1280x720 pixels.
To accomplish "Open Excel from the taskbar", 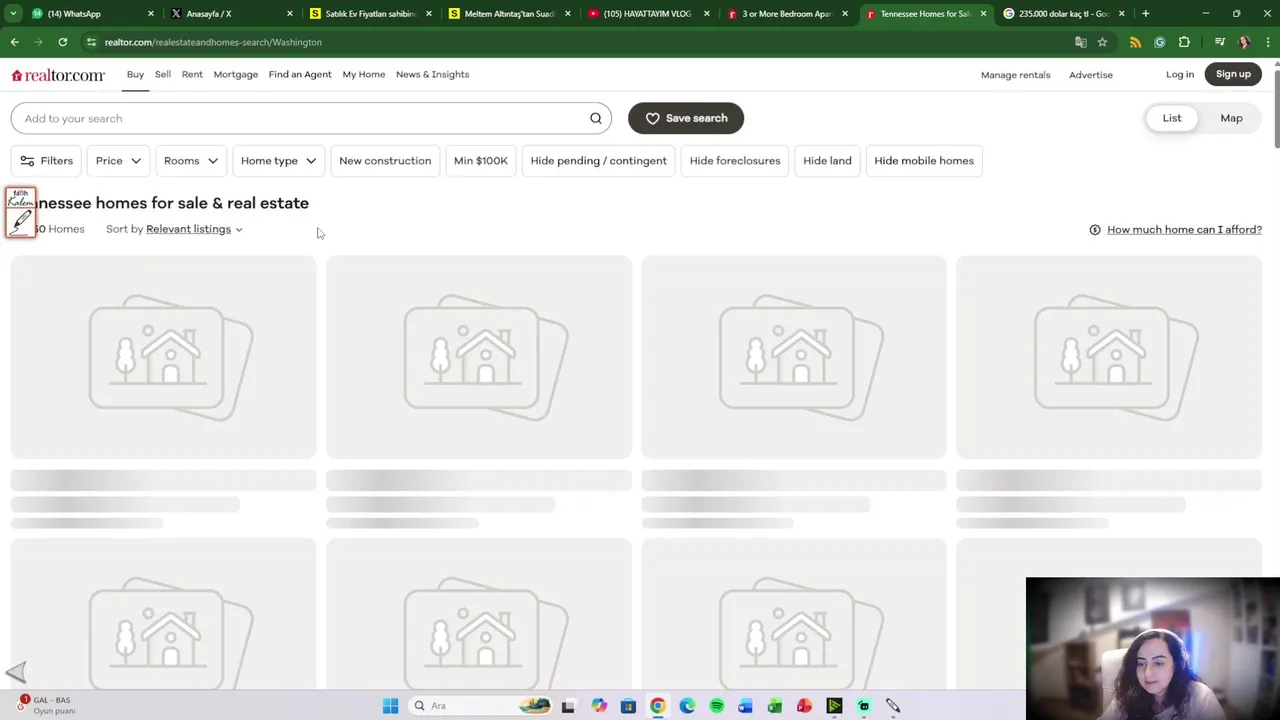I will [x=775, y=706].
